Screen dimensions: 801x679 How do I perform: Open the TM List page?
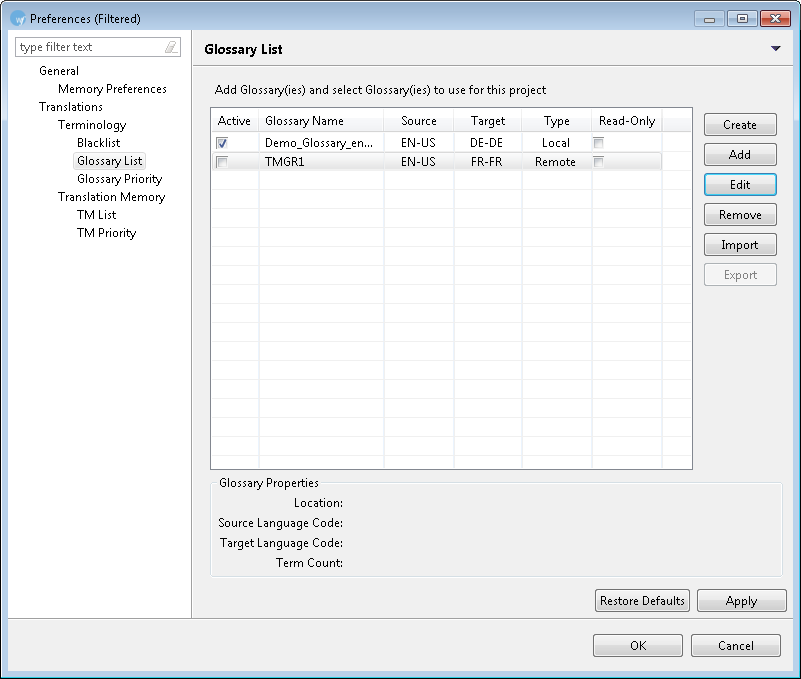point(96,215)
